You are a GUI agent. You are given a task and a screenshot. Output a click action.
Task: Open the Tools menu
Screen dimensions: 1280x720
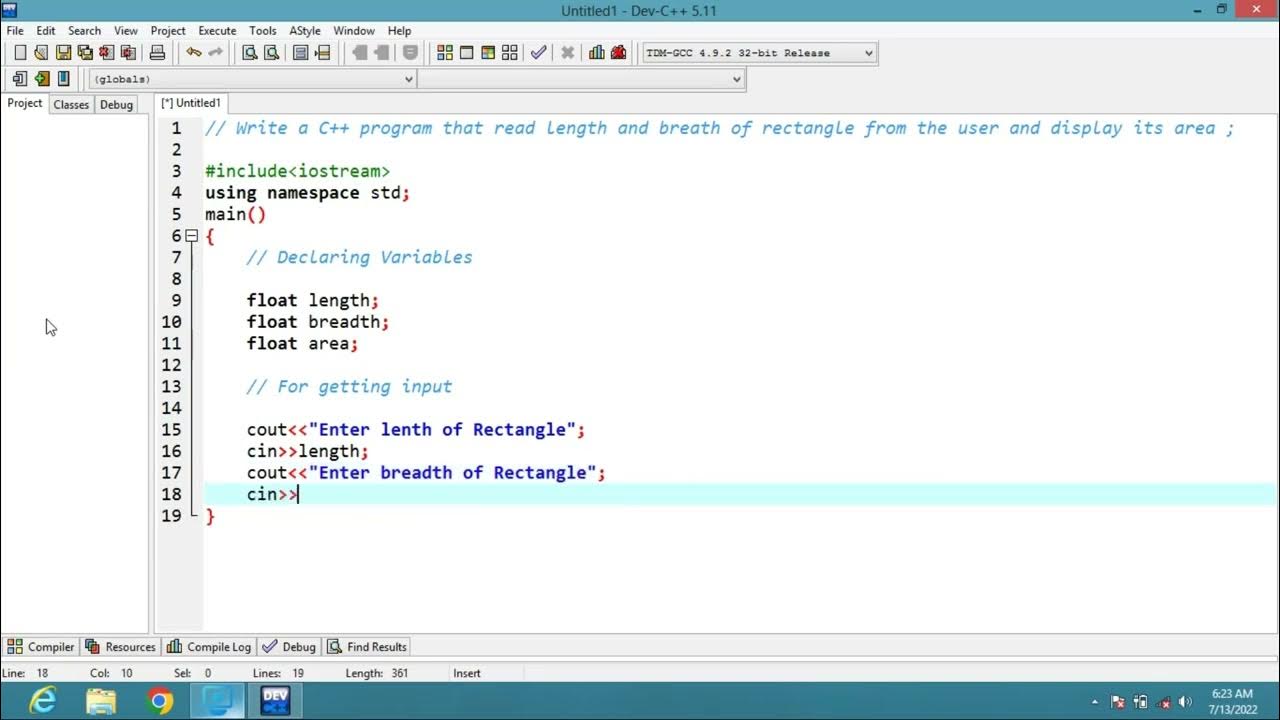click(x=263, y=31)
